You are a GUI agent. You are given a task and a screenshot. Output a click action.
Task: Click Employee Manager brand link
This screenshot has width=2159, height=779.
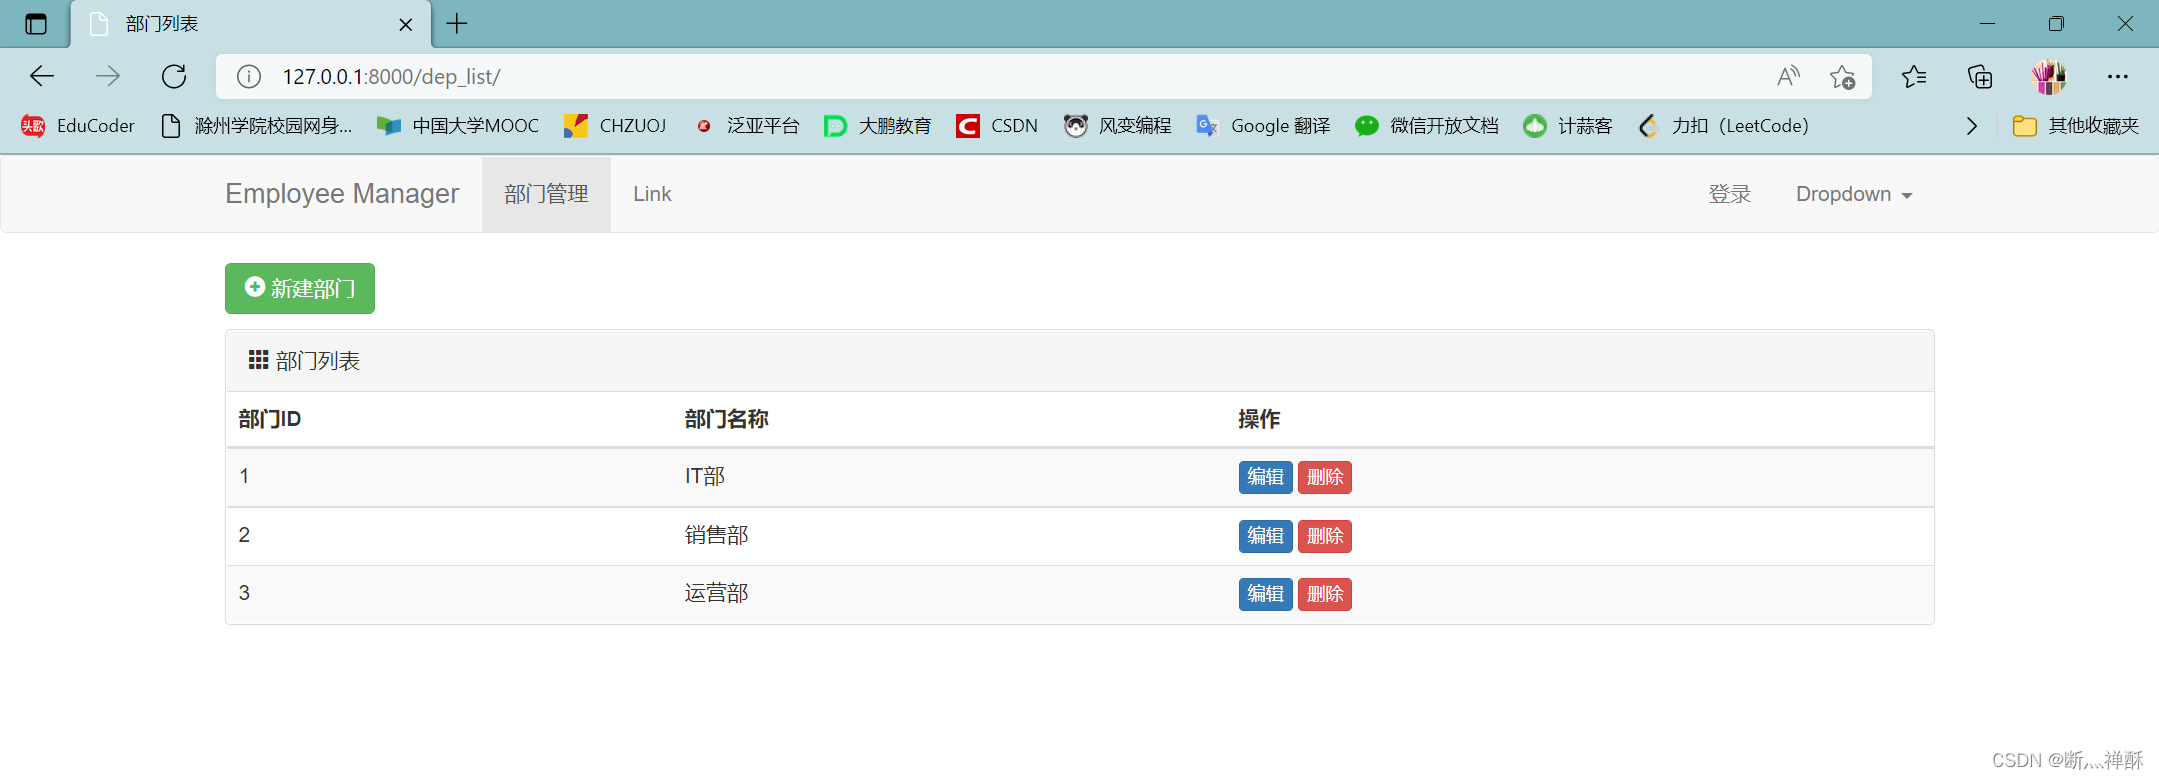(x=342, y=194)
